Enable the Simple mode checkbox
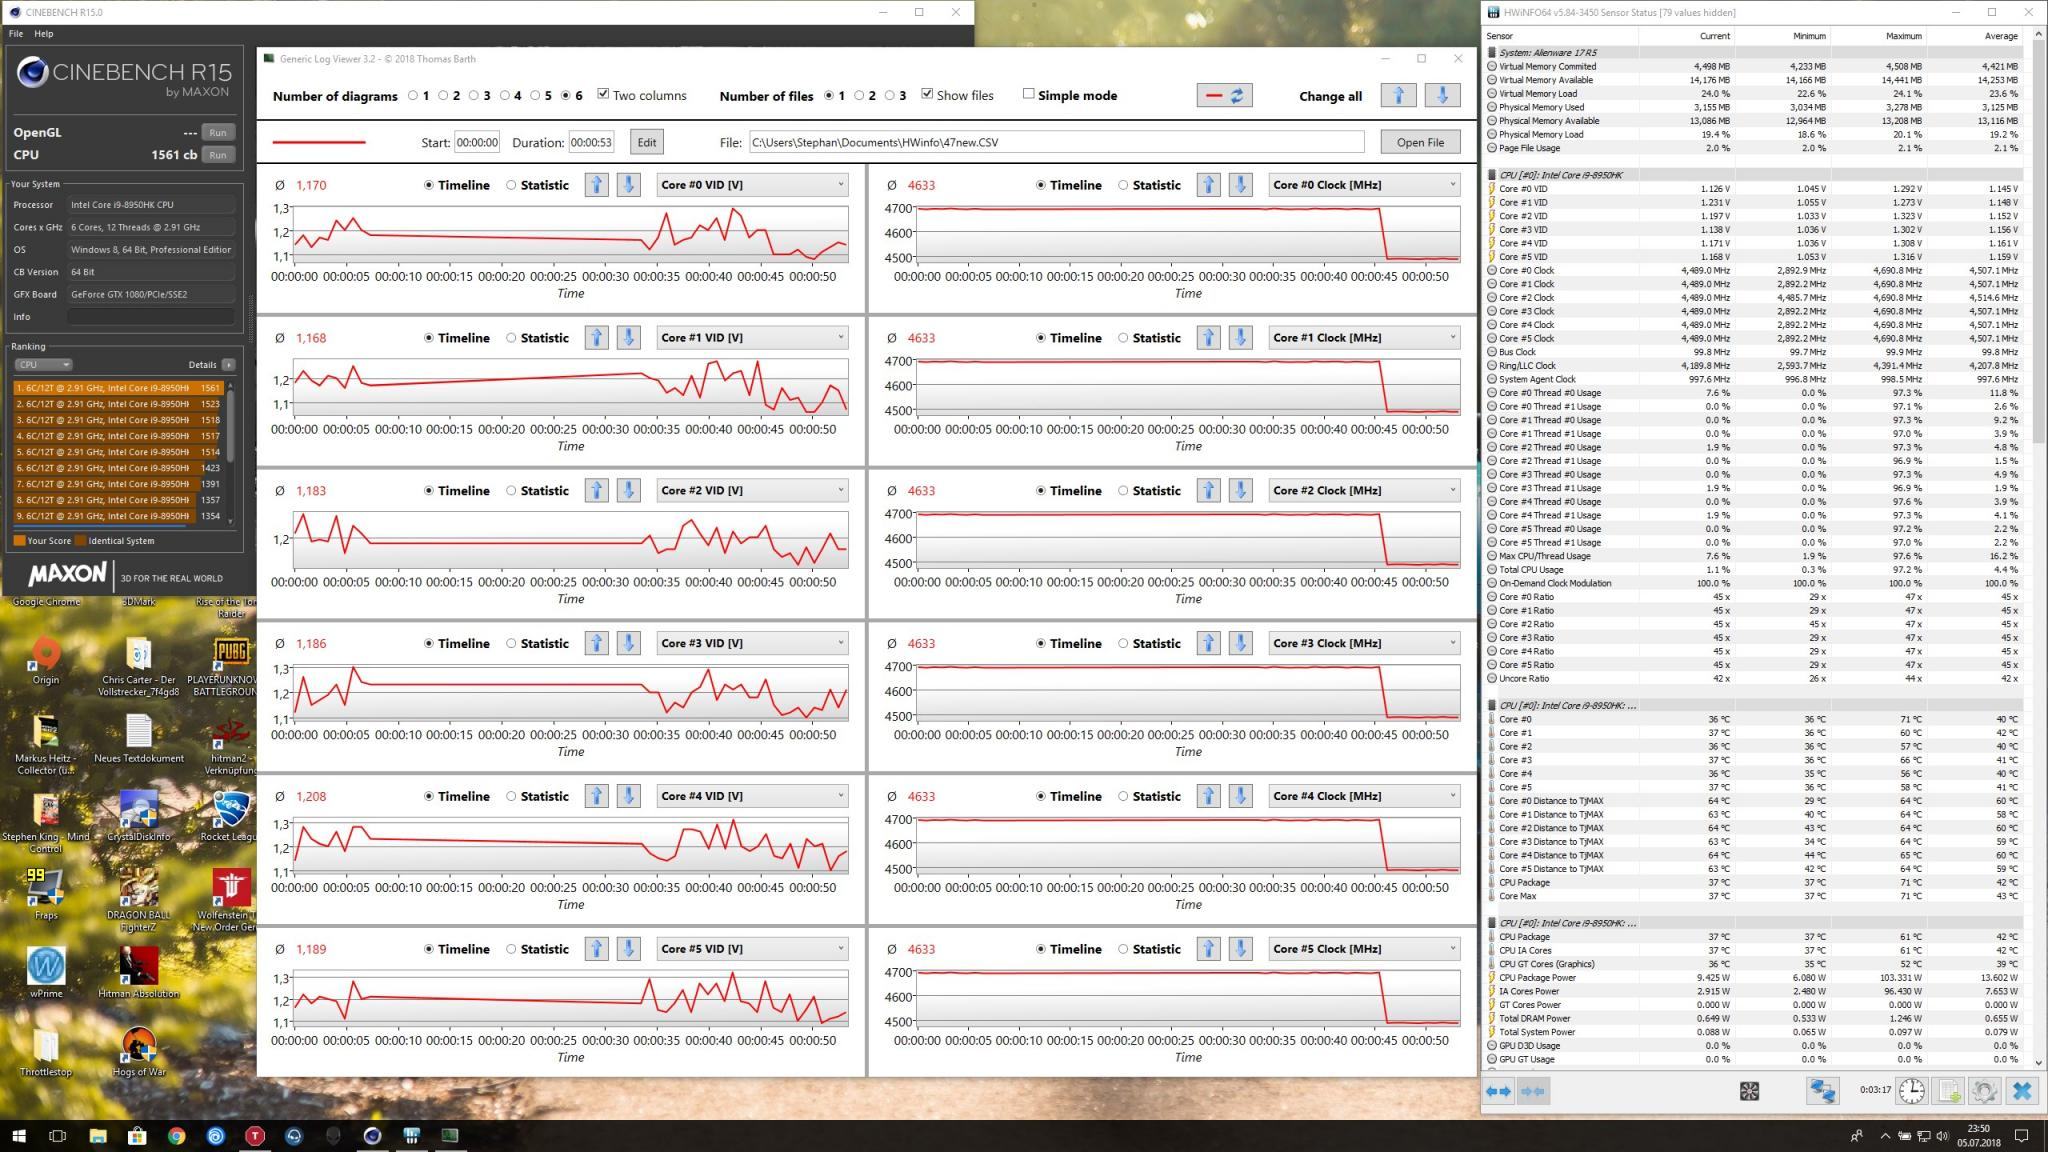This screenshot has height=1152, width=2048. point(1028,94)
